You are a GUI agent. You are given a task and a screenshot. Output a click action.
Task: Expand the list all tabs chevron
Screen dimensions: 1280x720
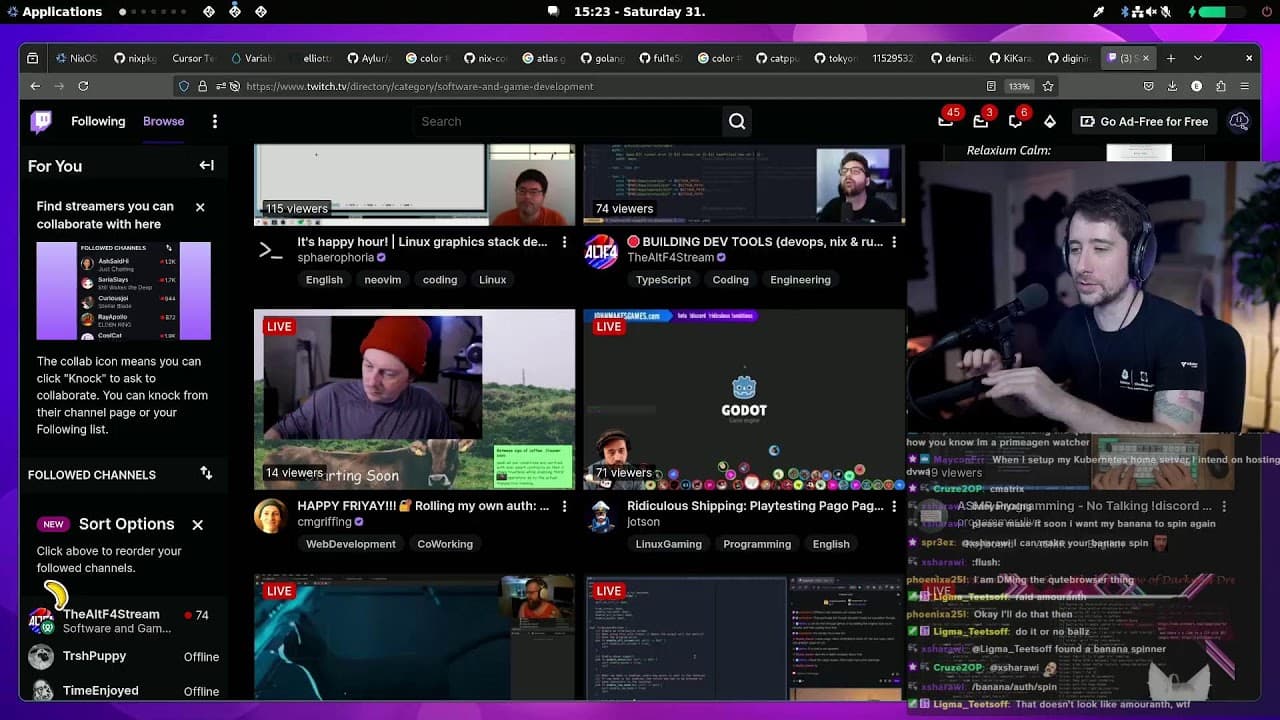pyautogui.click(x=1198, y=58)
